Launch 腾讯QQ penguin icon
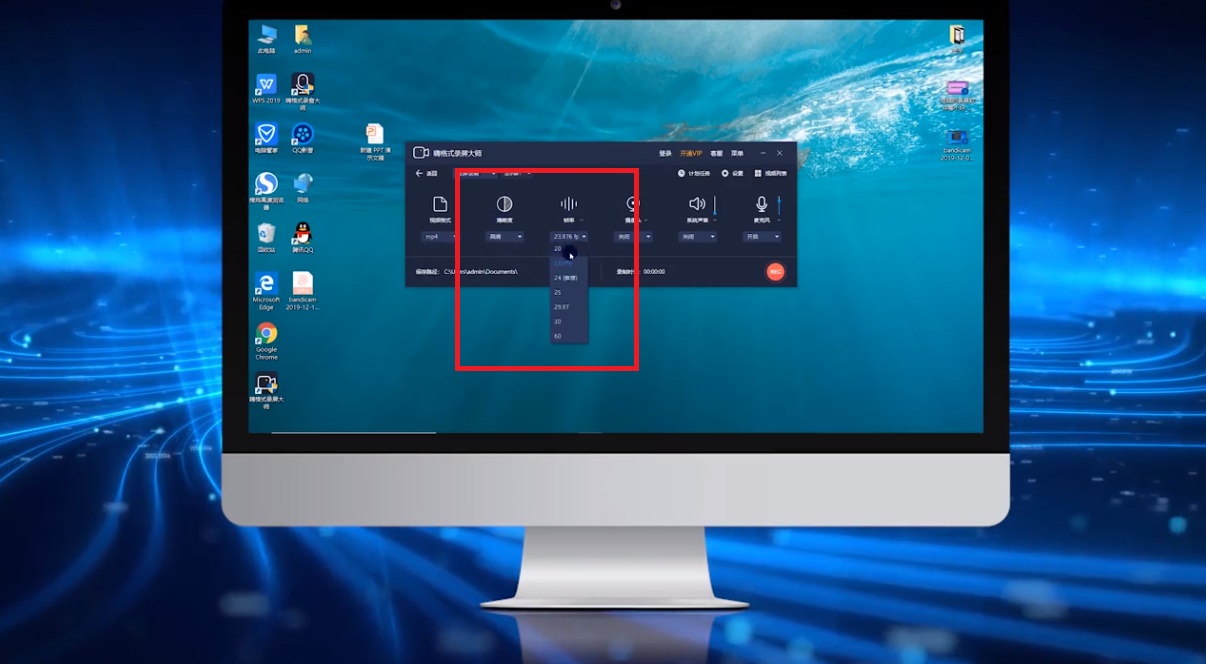Screen dimensions: 1206x664 point(303,238)
